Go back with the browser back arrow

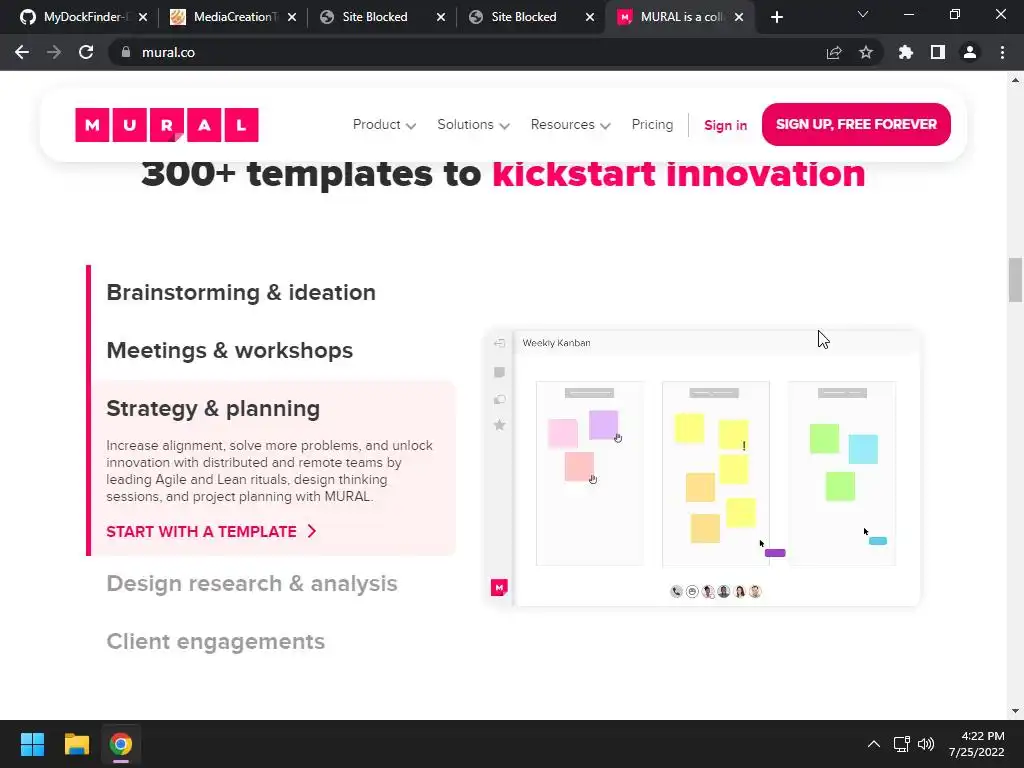tap(22, 52)
